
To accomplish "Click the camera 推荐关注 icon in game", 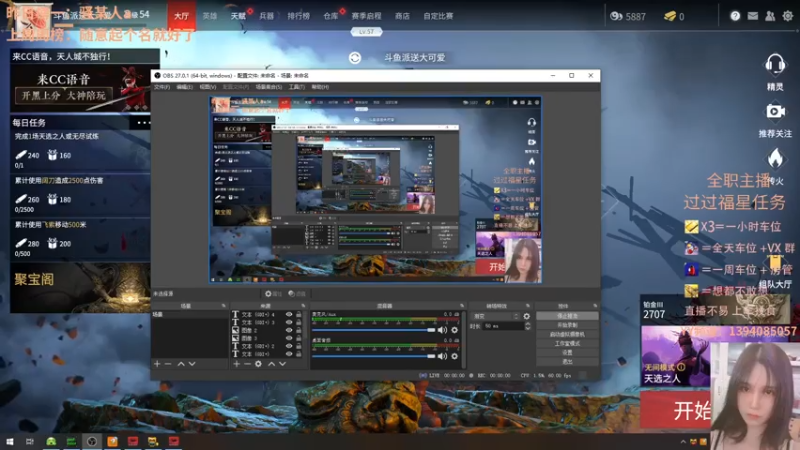I will click(x=775, y=111).
